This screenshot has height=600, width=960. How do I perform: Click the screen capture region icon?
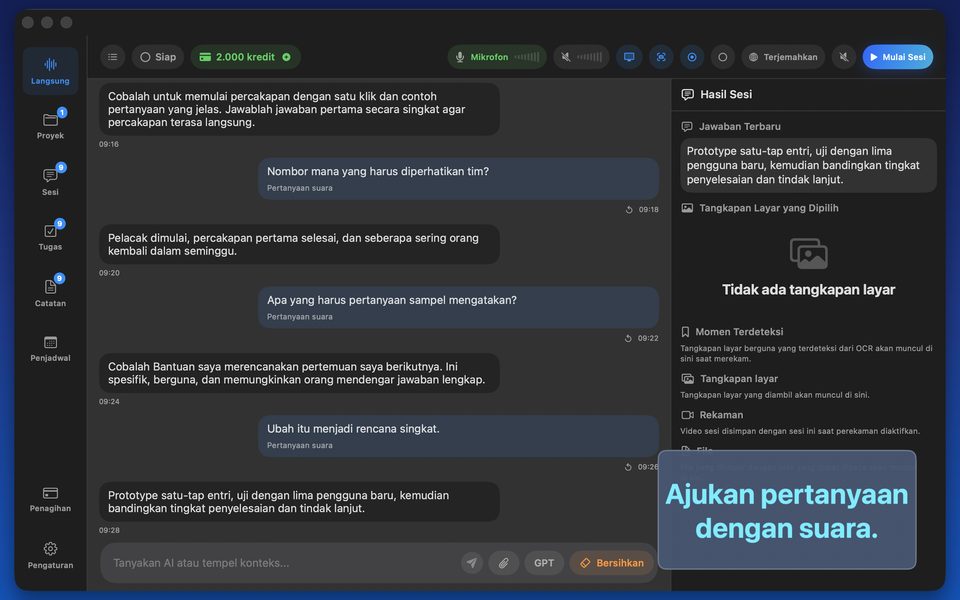[x=661, y=57]
